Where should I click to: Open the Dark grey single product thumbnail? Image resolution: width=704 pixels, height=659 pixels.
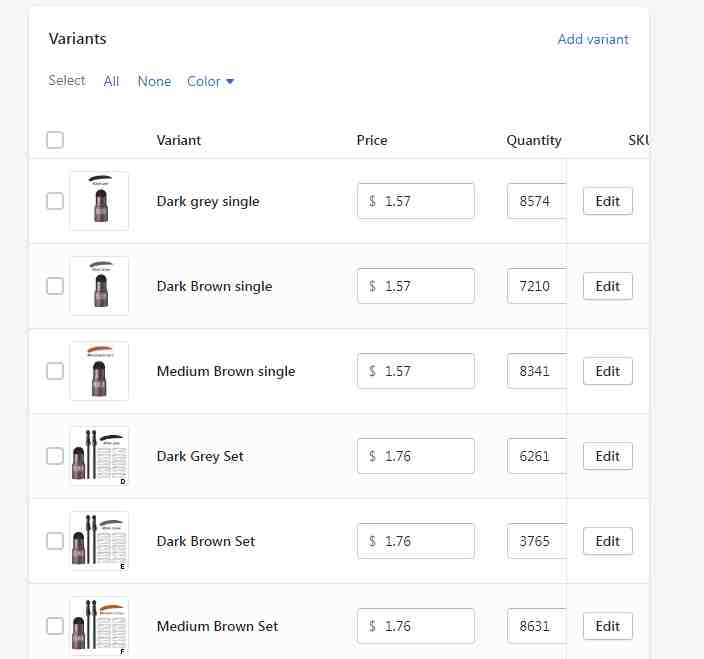click(x=99, y=201)
